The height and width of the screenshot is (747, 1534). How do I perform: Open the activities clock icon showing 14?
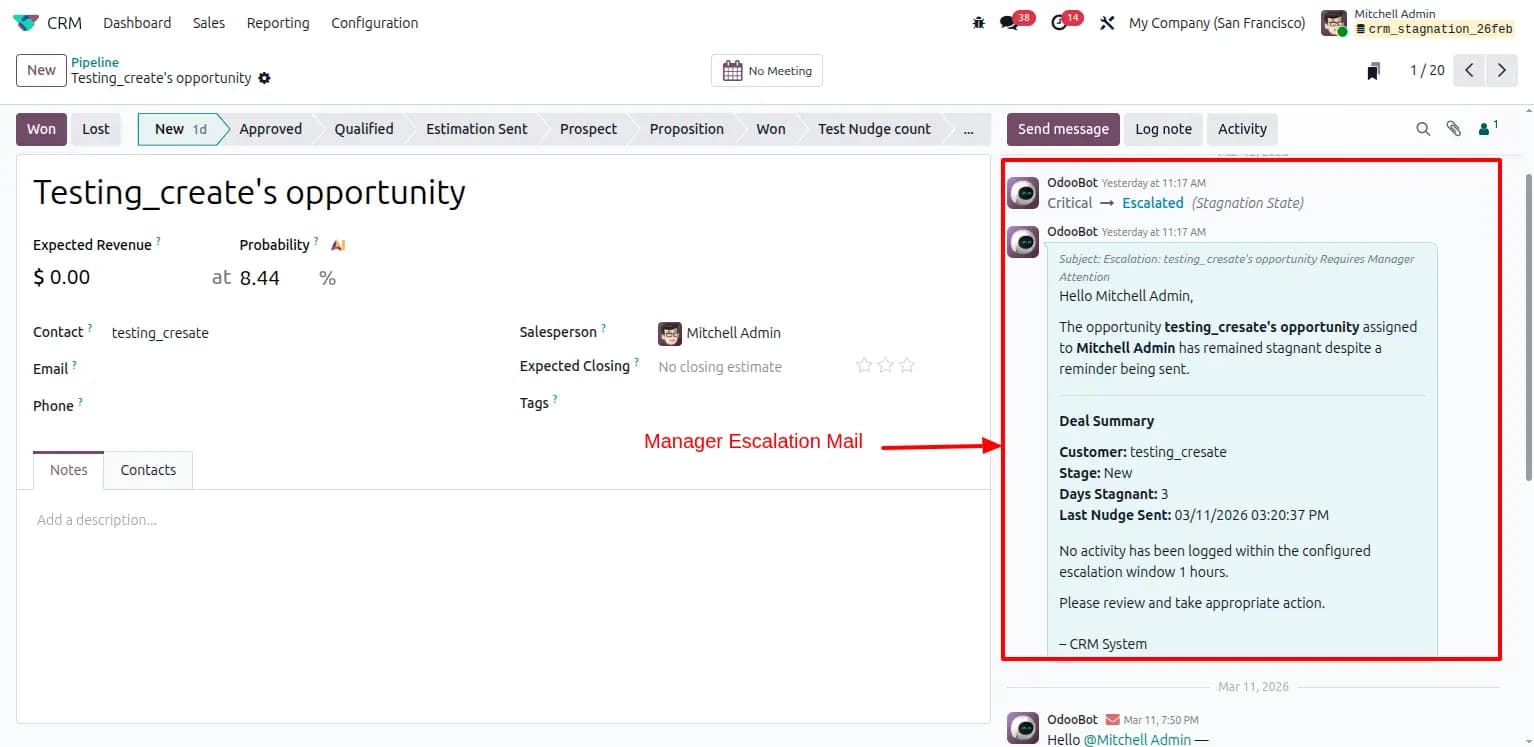tap(1060, 22)
